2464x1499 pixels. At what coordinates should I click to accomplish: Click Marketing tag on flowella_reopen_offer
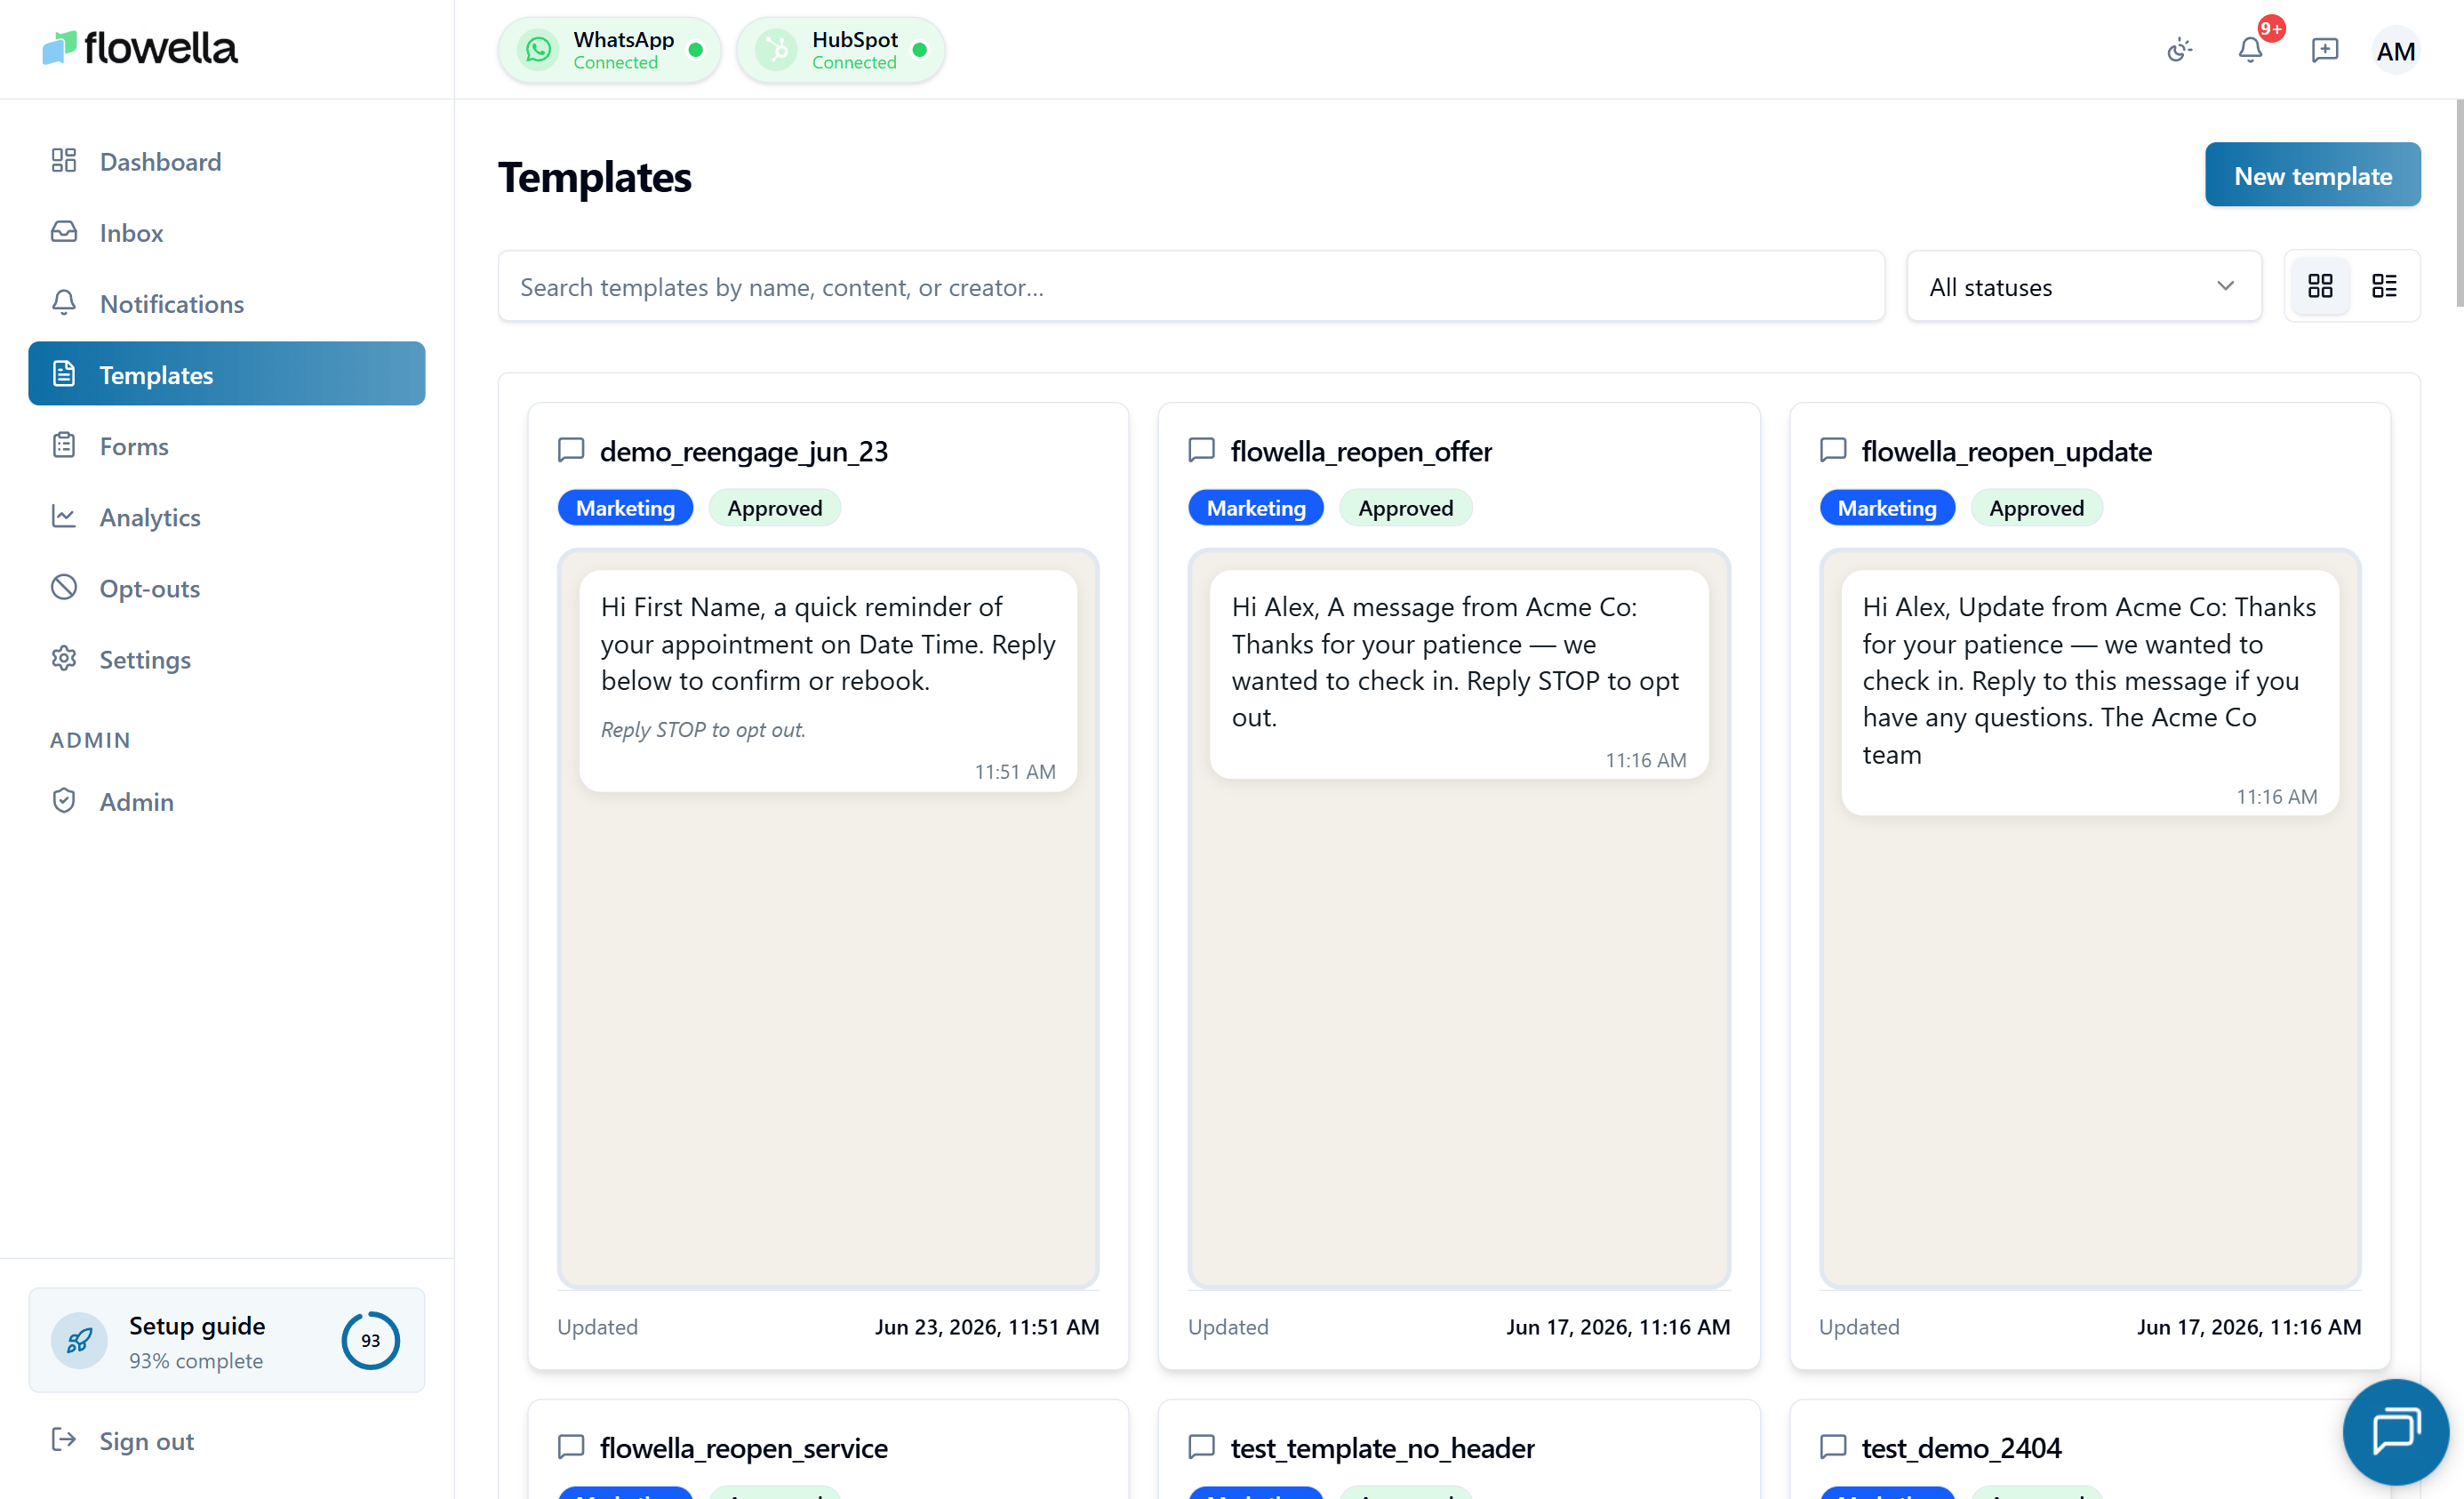(x=1256, y=507)
